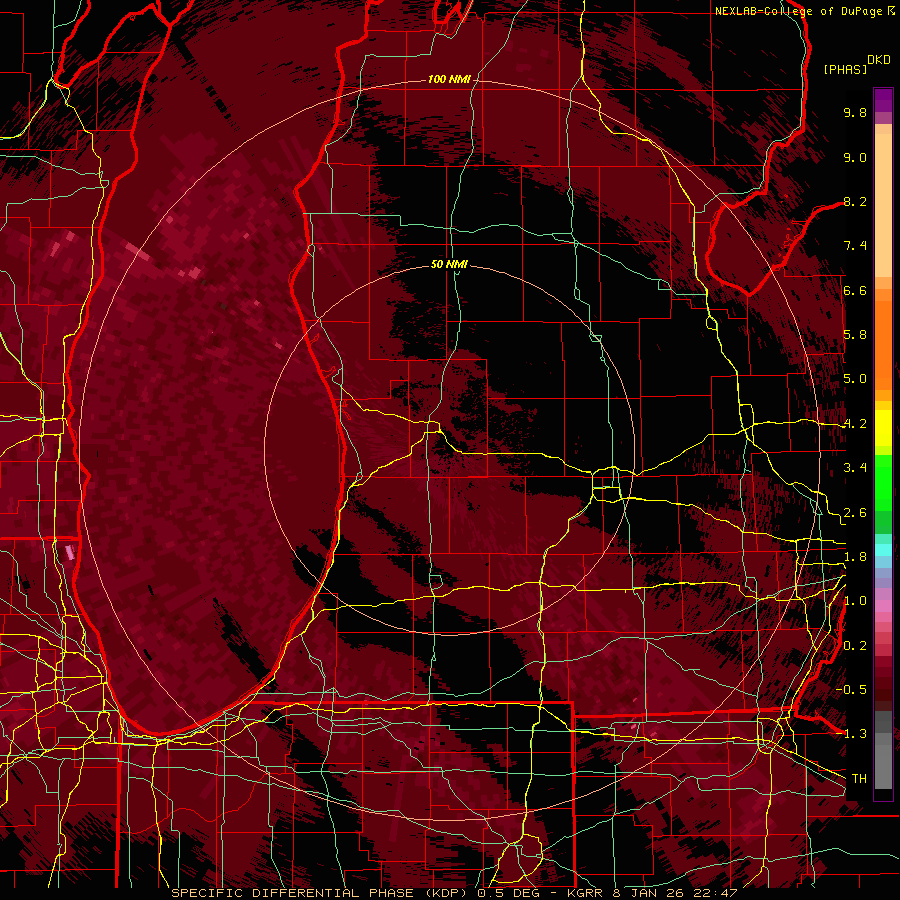Click the KGRR station identifier in the caption
Viewport: 900px width, 900px height.
585,893
